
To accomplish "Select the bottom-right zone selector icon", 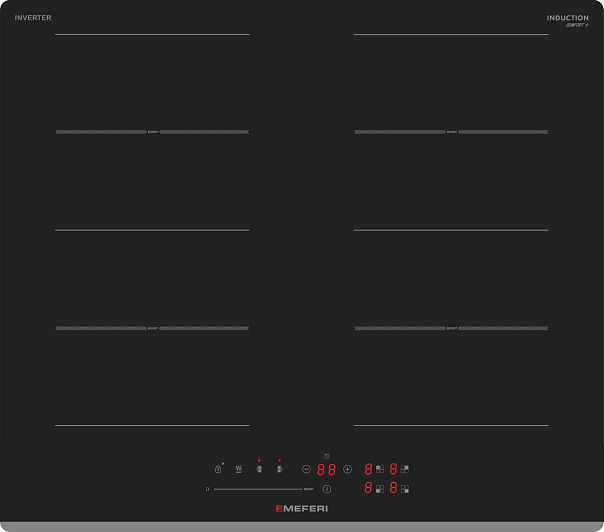I will click(405, 489).
